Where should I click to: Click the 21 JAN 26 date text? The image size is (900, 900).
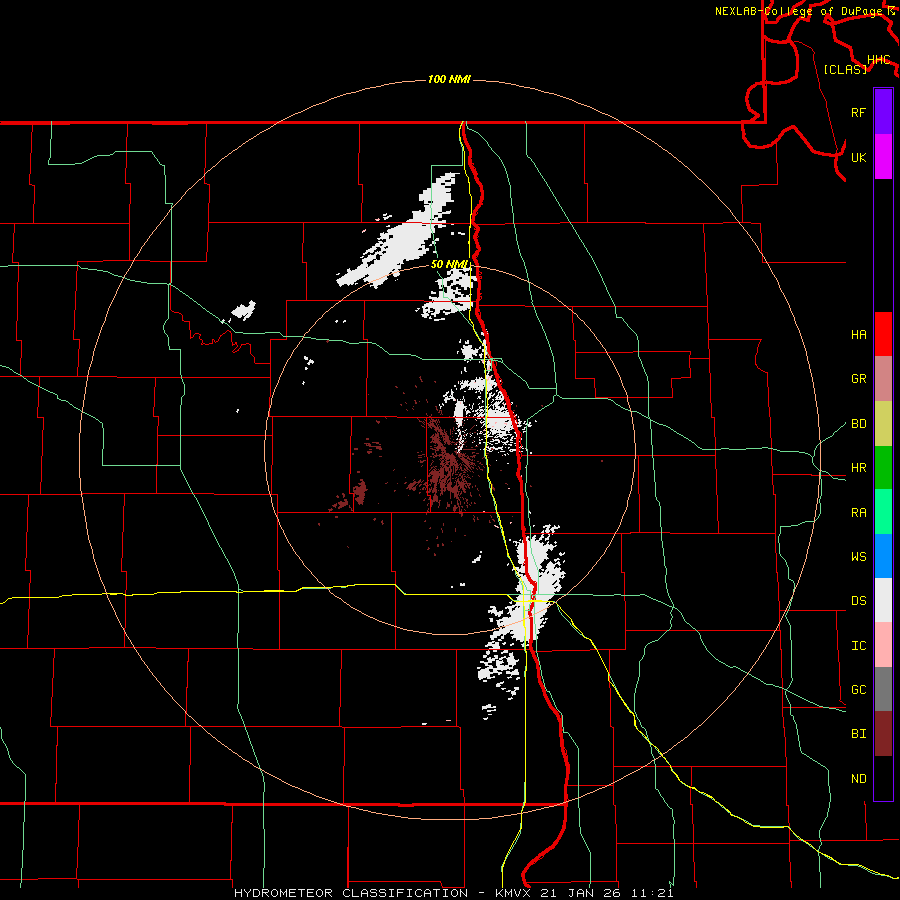580,893
